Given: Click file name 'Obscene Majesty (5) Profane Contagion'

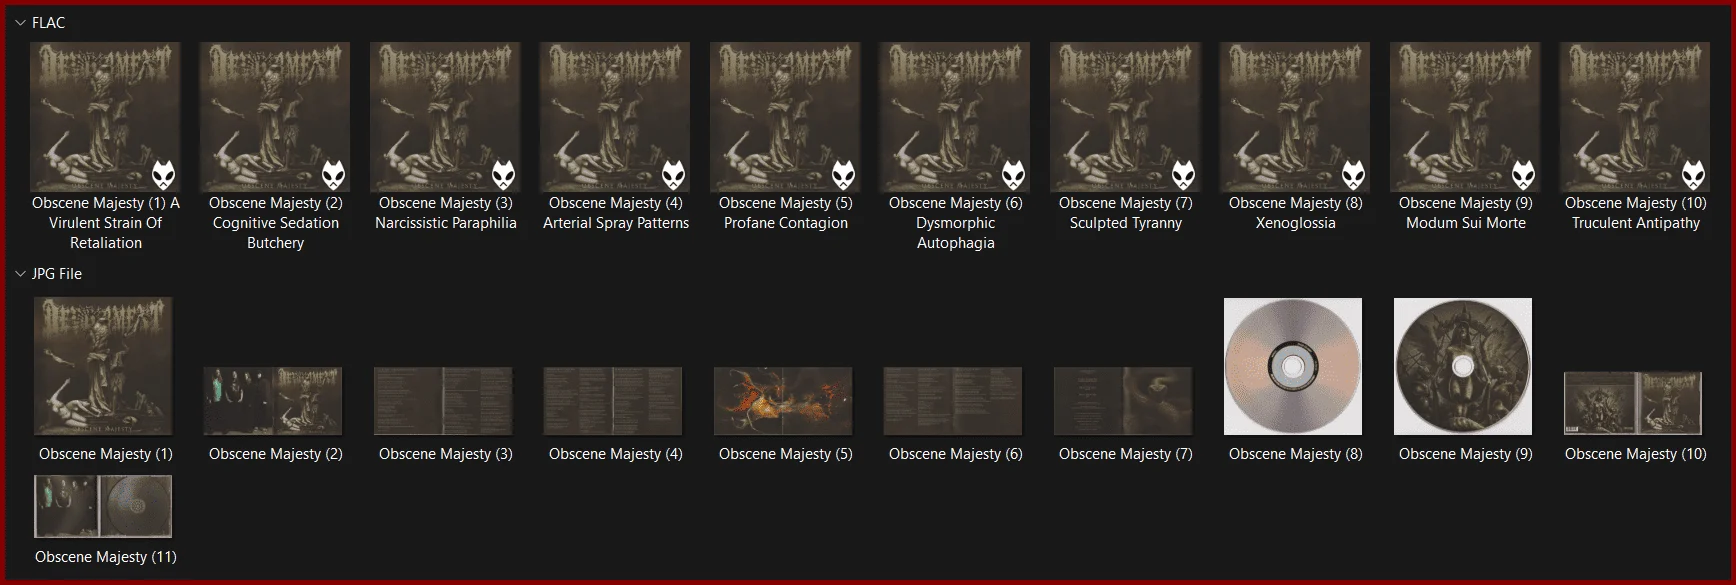Looking at the screenshot, I should (786, 213).
